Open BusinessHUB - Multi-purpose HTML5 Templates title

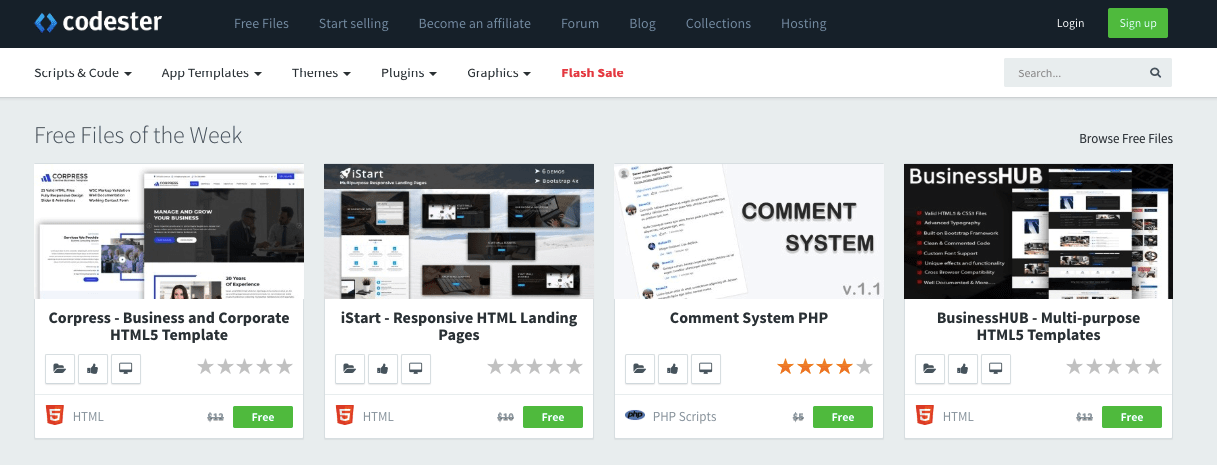point(1039,326)
